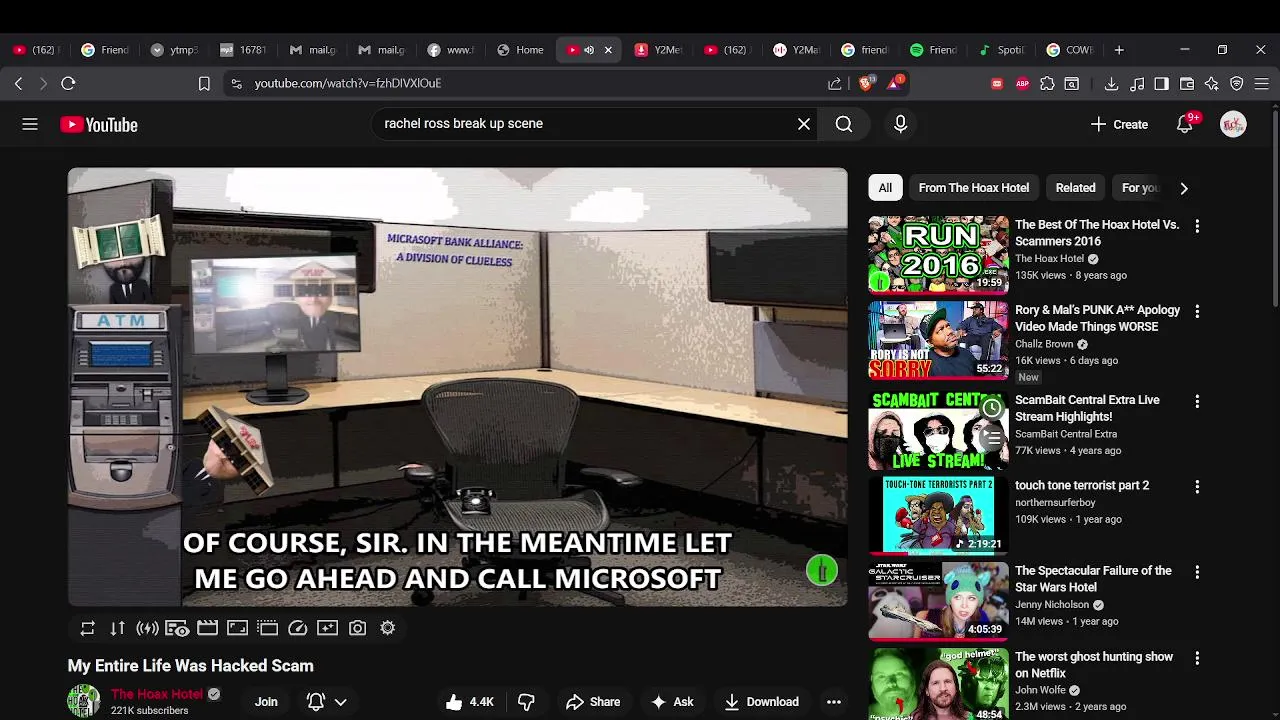Select From The Hoax Hotel chip
The height and width of the screenshot is (720, 1280).
pyautogui.click(x=974, y=188)
